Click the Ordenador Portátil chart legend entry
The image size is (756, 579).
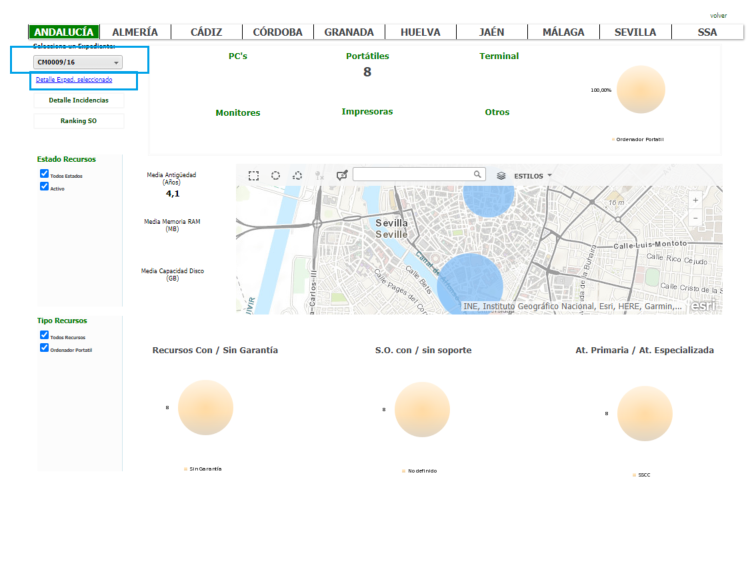tap(638, 139)
